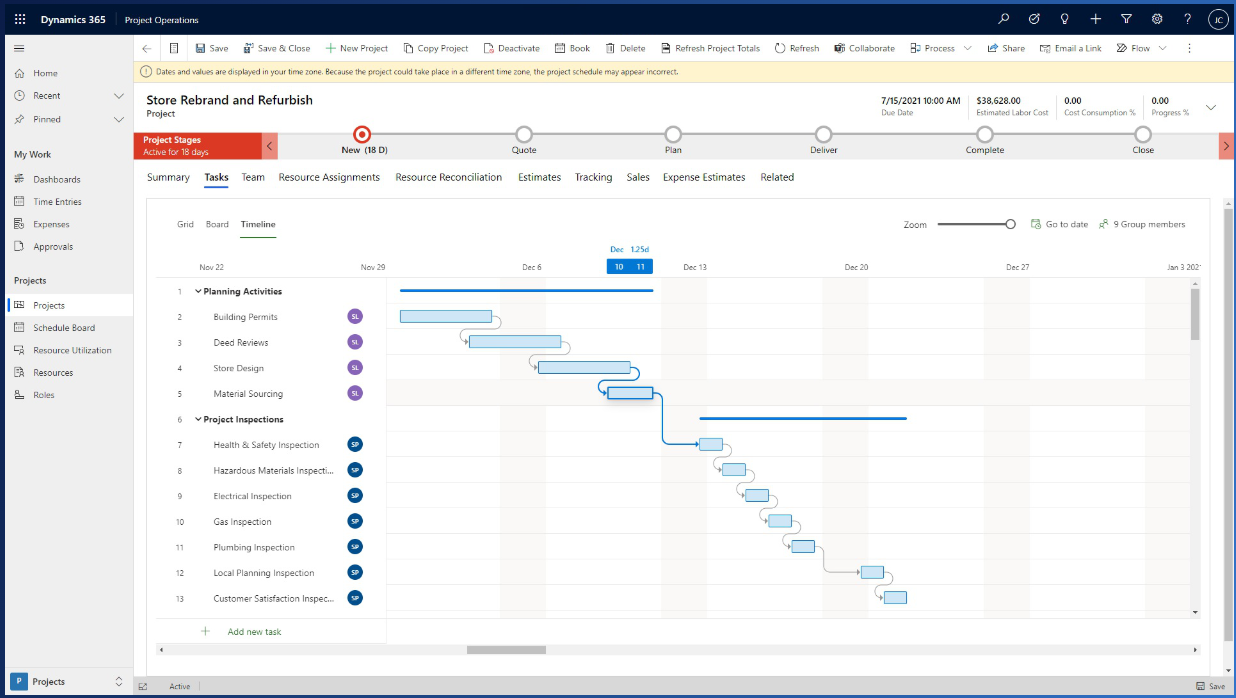Open Schedule Board in the sidebar
The image size is (1236, 698).
[64, 328]
